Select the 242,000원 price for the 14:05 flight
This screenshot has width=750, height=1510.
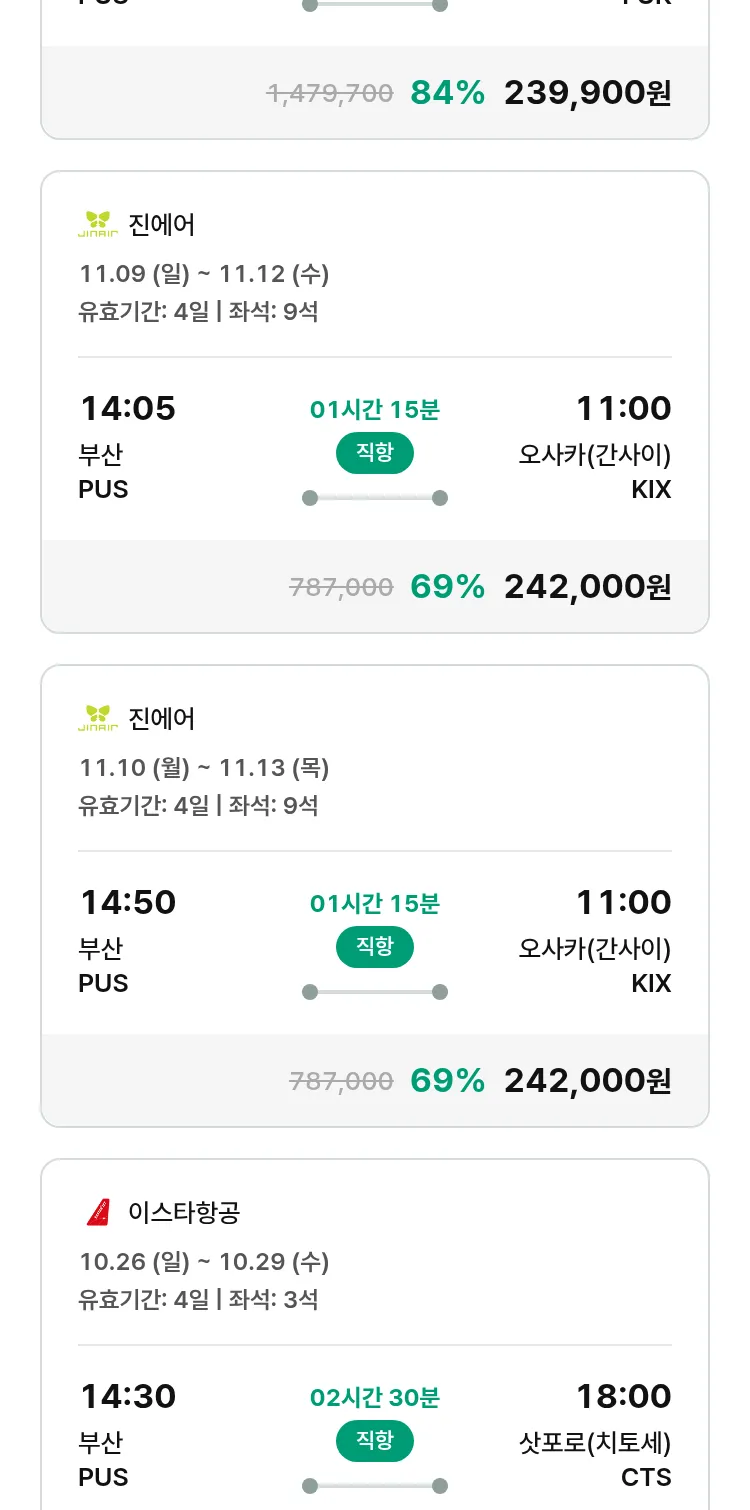tap(587, 587)
